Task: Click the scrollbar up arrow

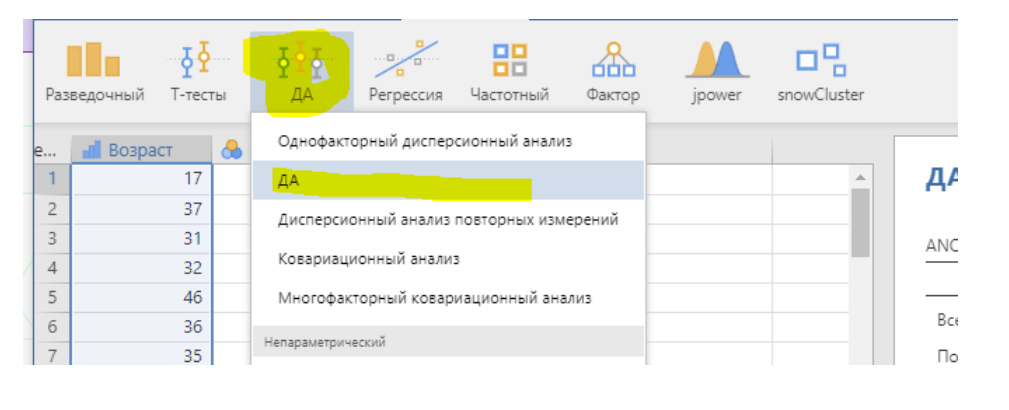Action: [860, 177]
